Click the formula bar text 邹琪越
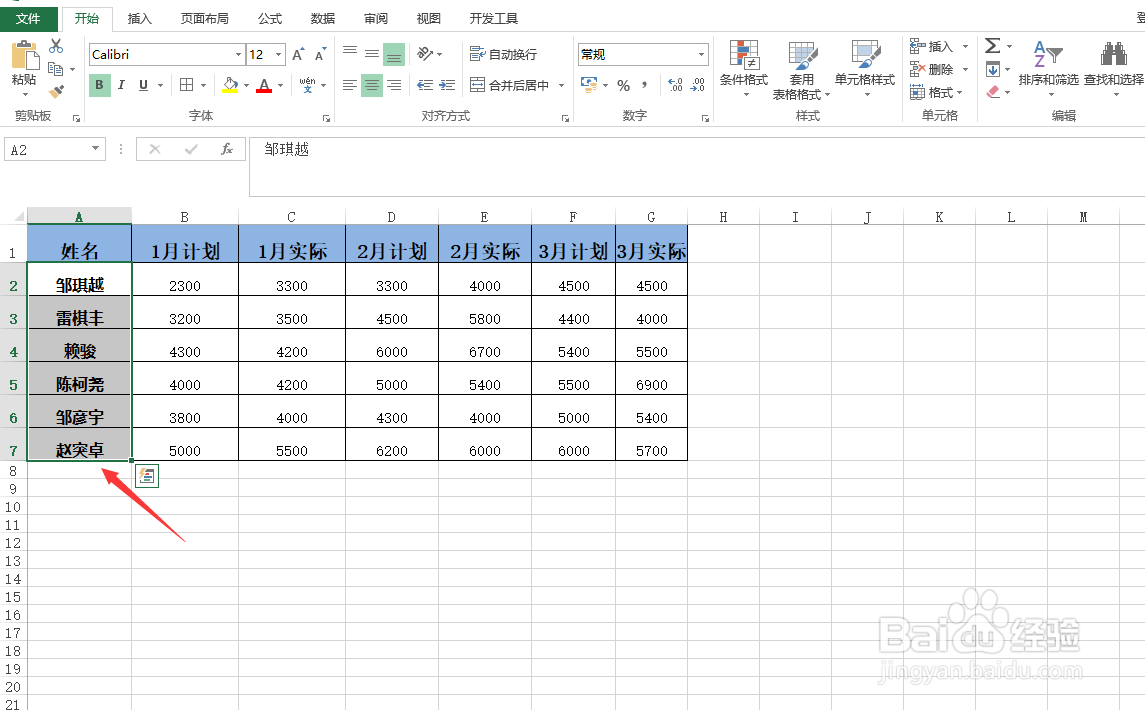 coord(286,149)
